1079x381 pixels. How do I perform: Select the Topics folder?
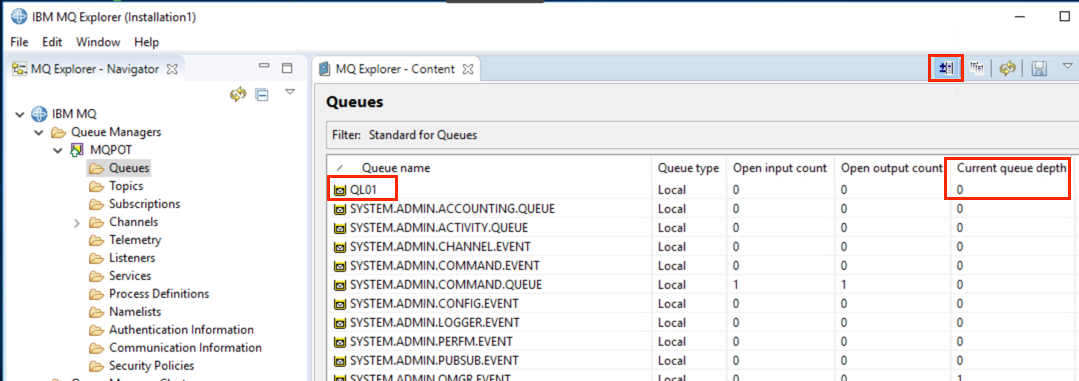[x=126, y=186]
